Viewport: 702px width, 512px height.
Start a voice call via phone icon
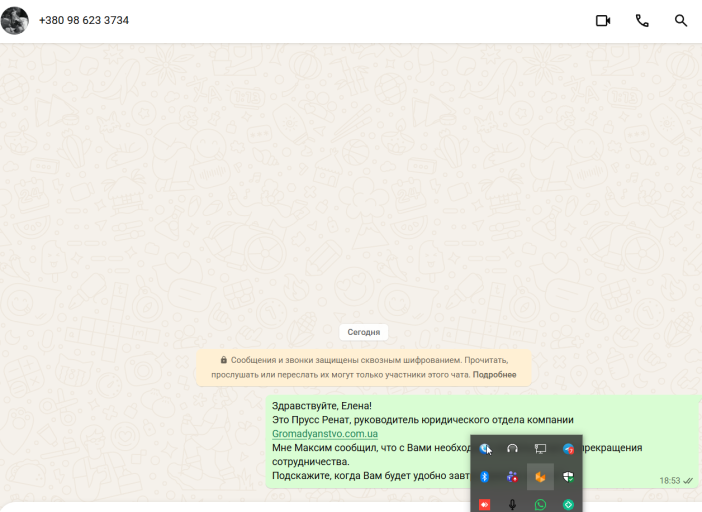(642, 21)
